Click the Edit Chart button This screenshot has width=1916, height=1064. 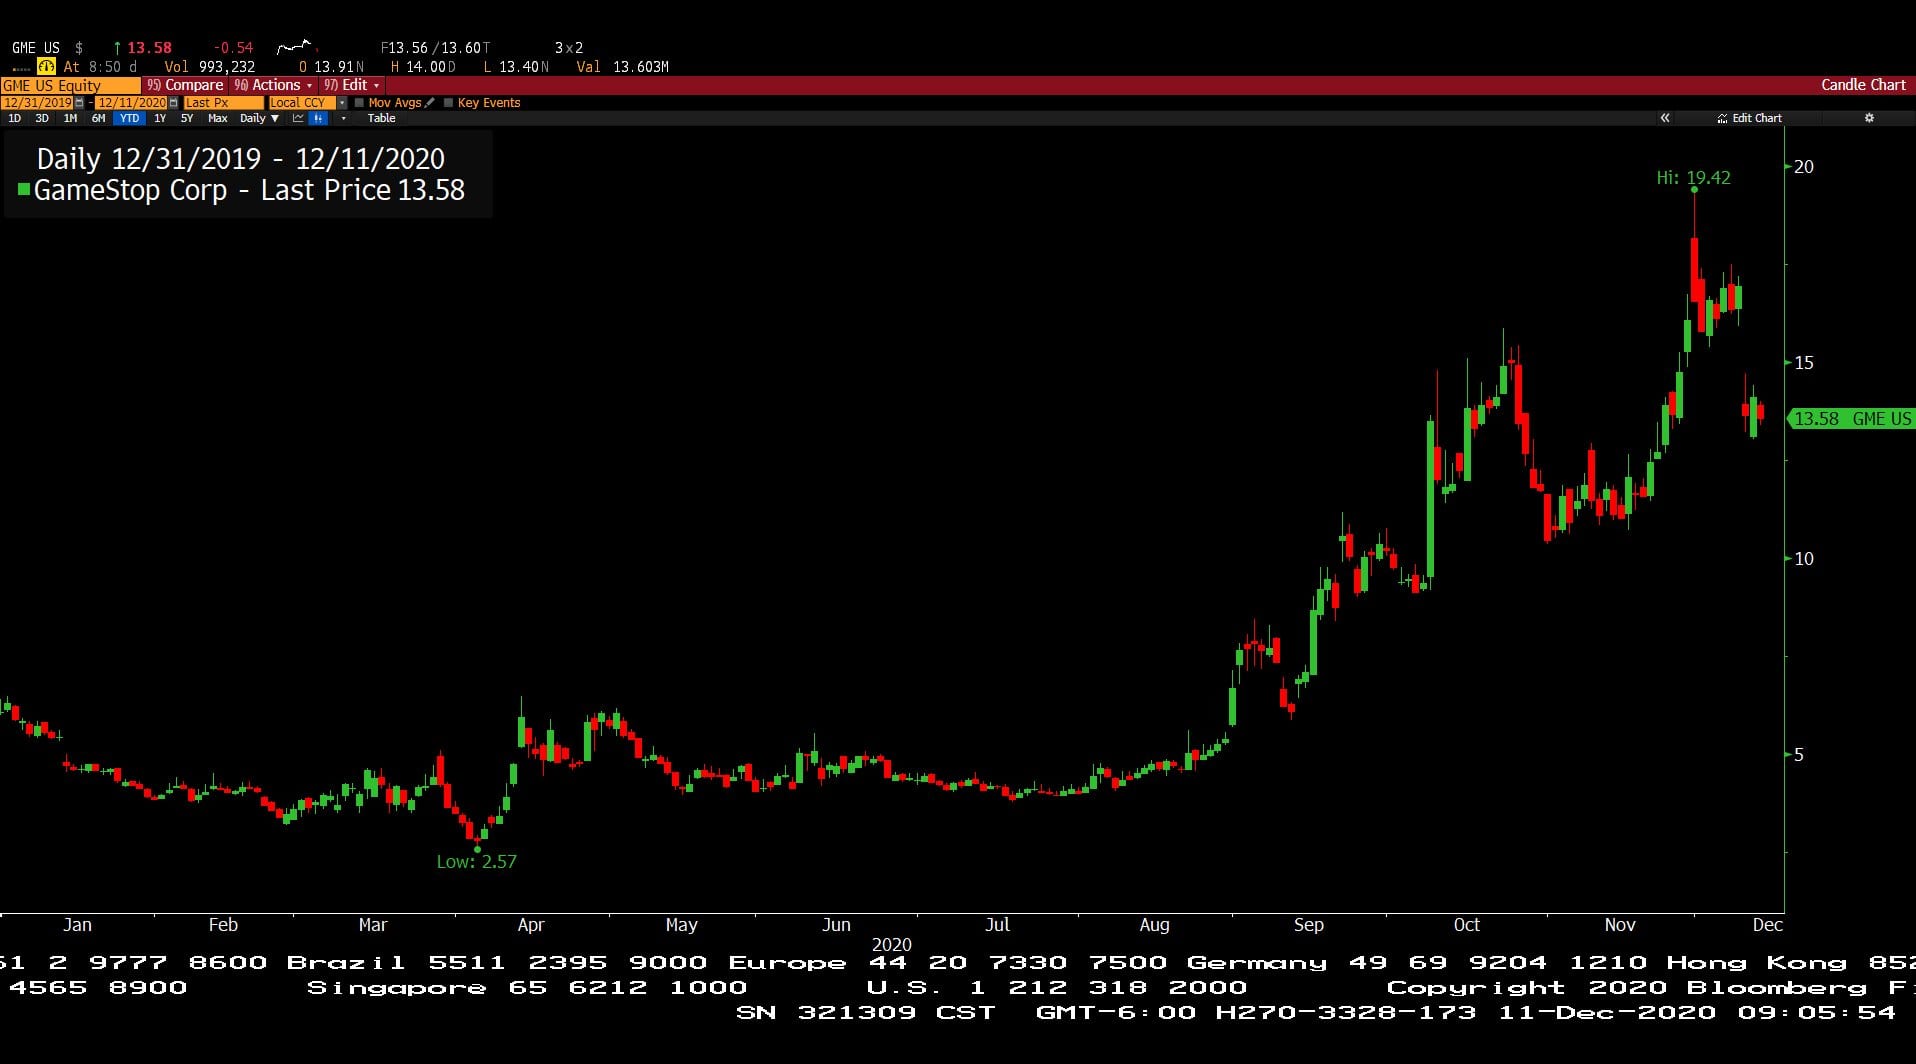pos(1749,118)
